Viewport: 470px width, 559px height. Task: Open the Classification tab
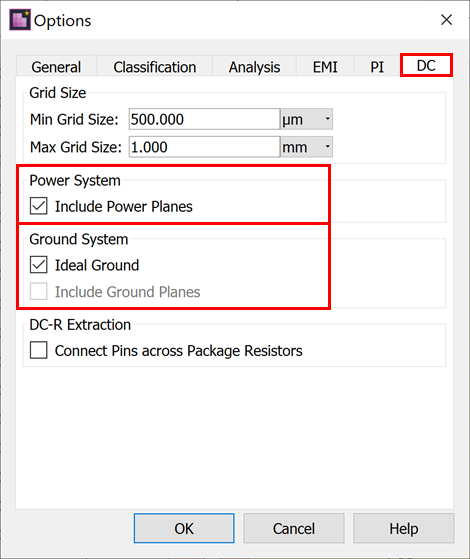155,67
